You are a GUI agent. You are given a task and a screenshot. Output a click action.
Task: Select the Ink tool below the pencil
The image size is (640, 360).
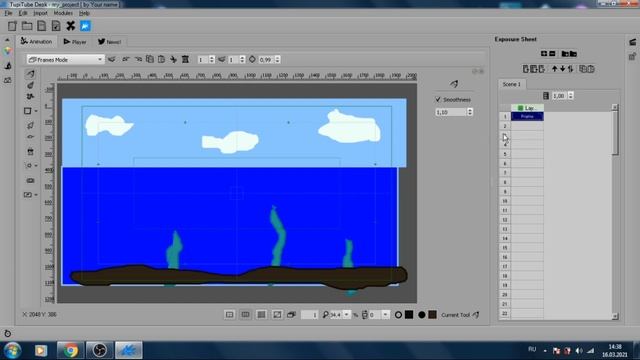31,85
